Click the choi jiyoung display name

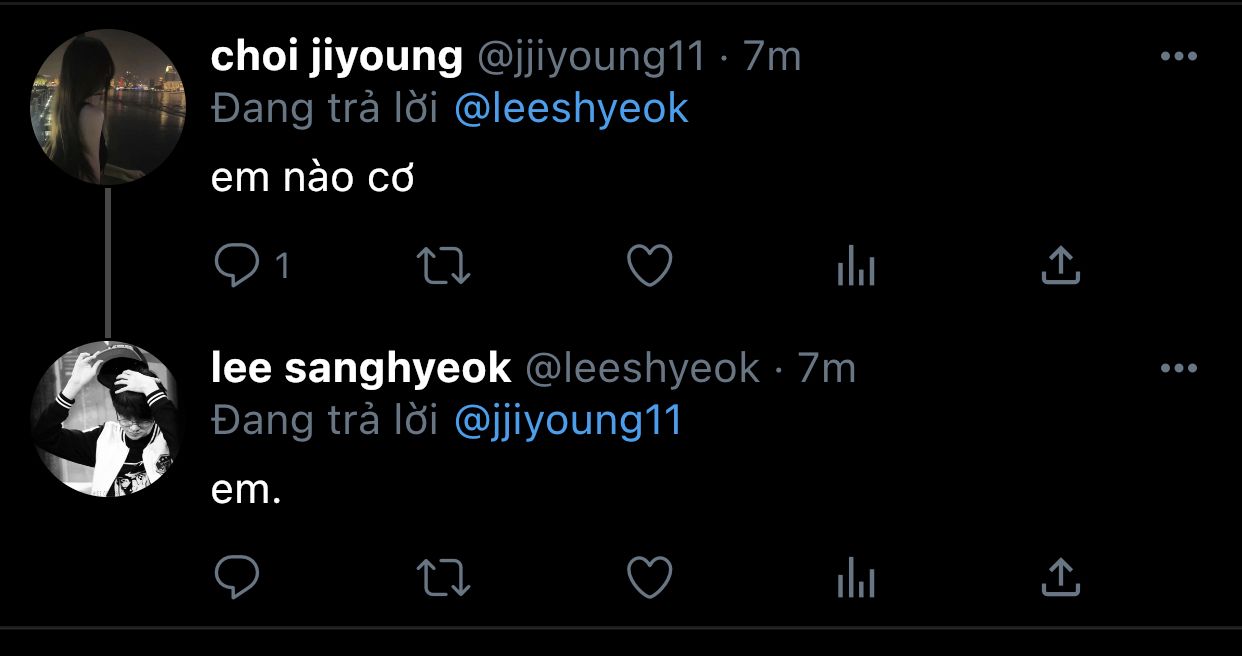[x=337, y=58]
